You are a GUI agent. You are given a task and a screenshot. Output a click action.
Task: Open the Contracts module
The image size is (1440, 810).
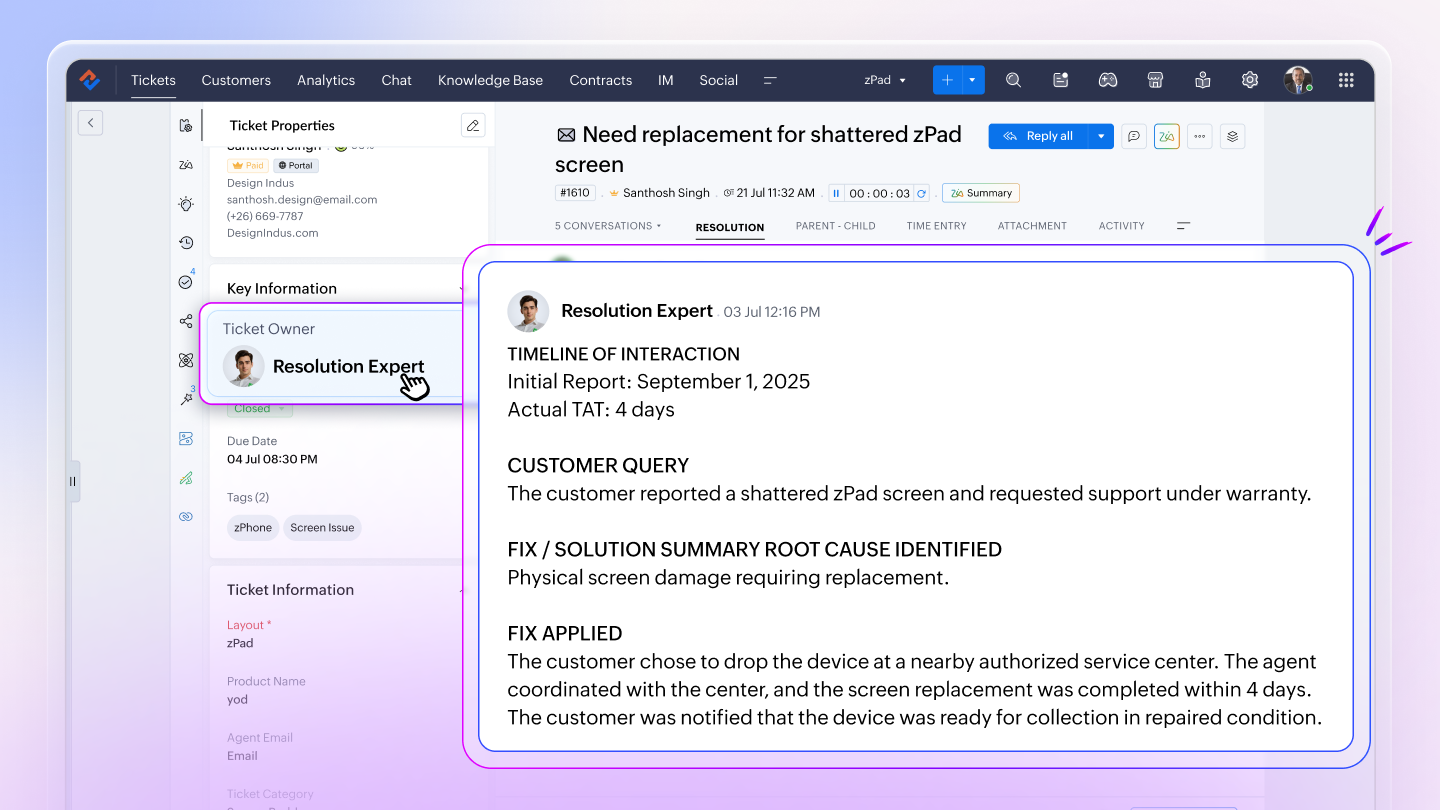pyautogui.click(x=601, y=80)
